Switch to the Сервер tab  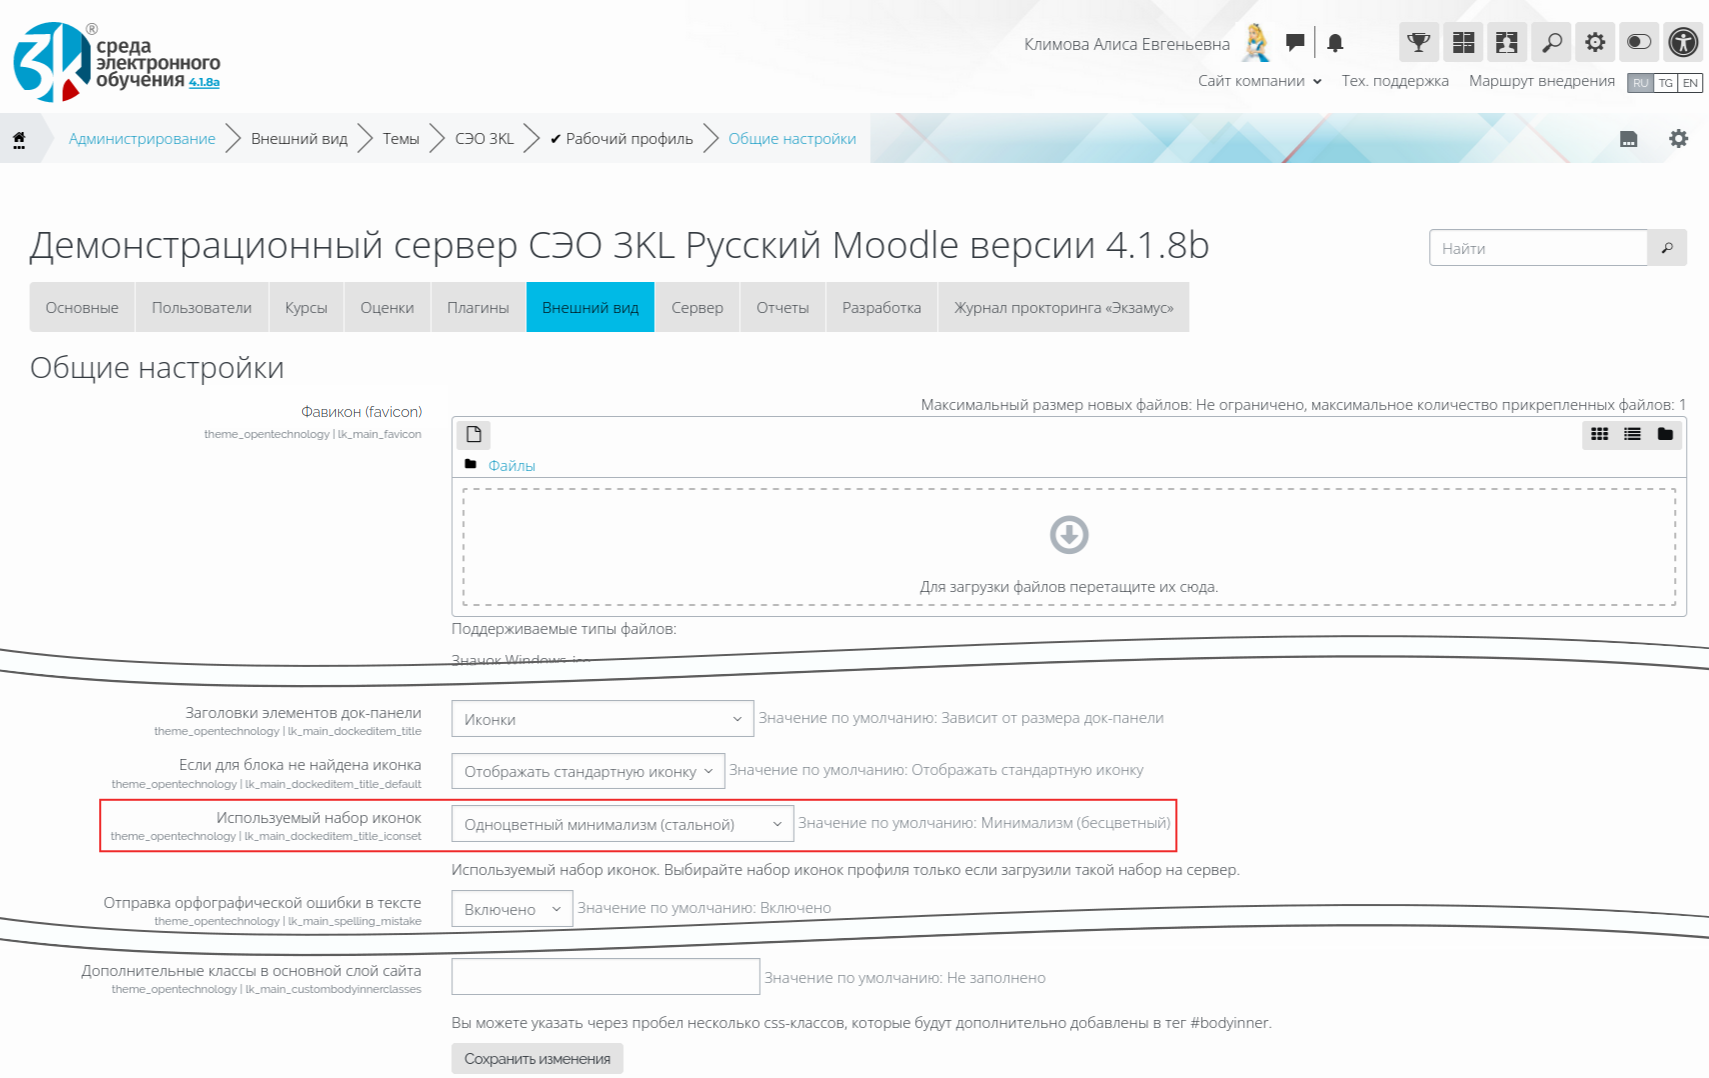point(697,307)
